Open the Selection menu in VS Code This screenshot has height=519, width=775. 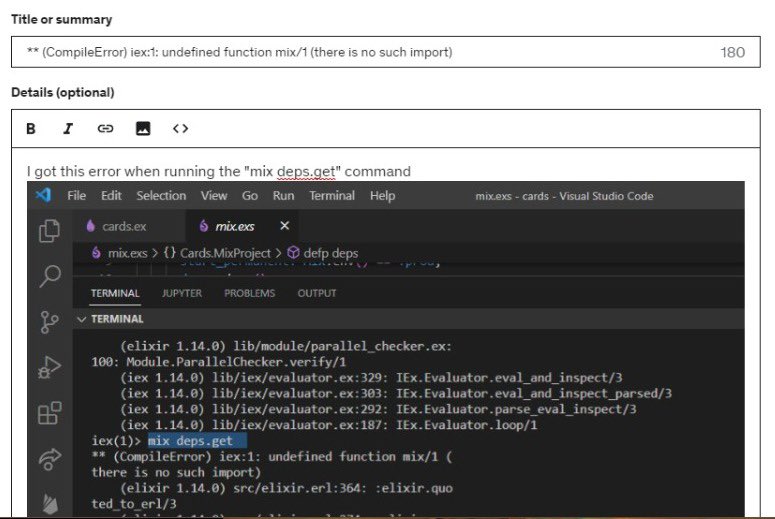(x=161, y=196)
